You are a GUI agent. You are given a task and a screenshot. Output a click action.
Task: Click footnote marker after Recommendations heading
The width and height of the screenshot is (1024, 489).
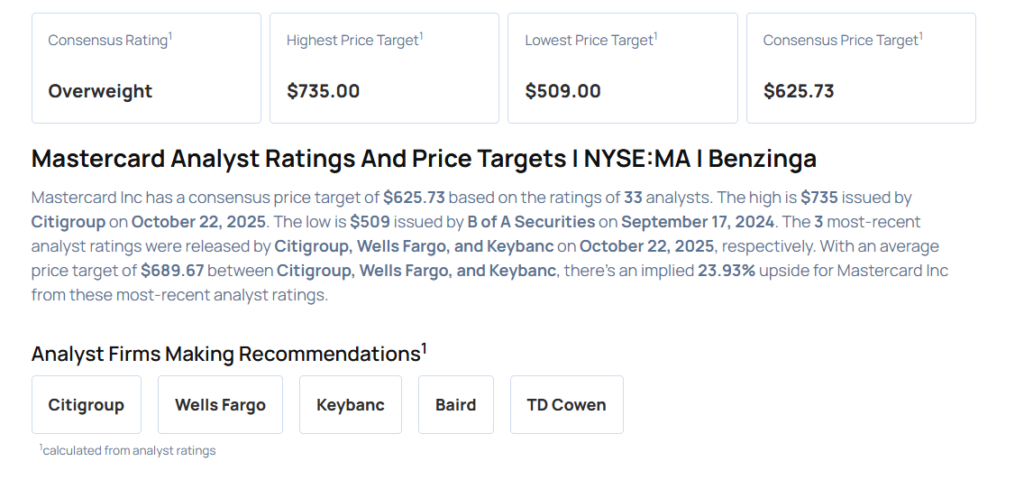click(x=424, y=348)
